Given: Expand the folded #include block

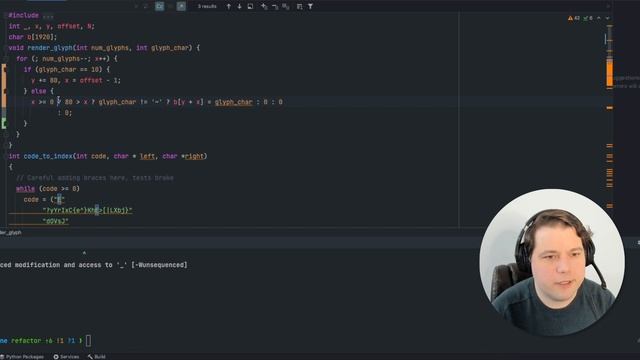Looking at the screenshot, I should click(48, 16).
